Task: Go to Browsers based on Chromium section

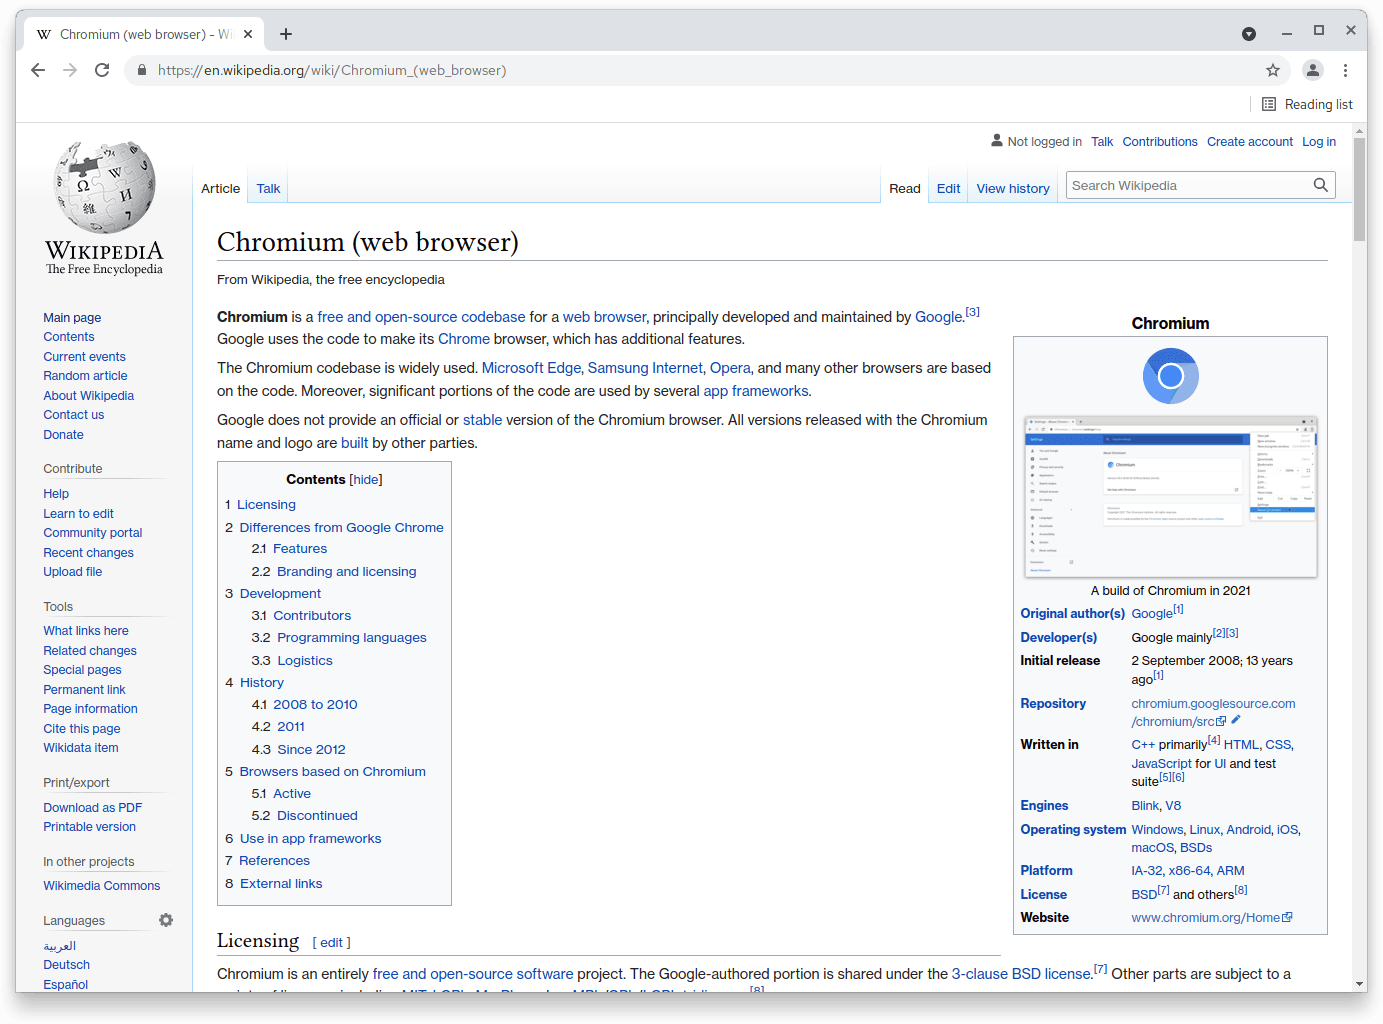Action: pyautogui.click(x=332, y=772)
